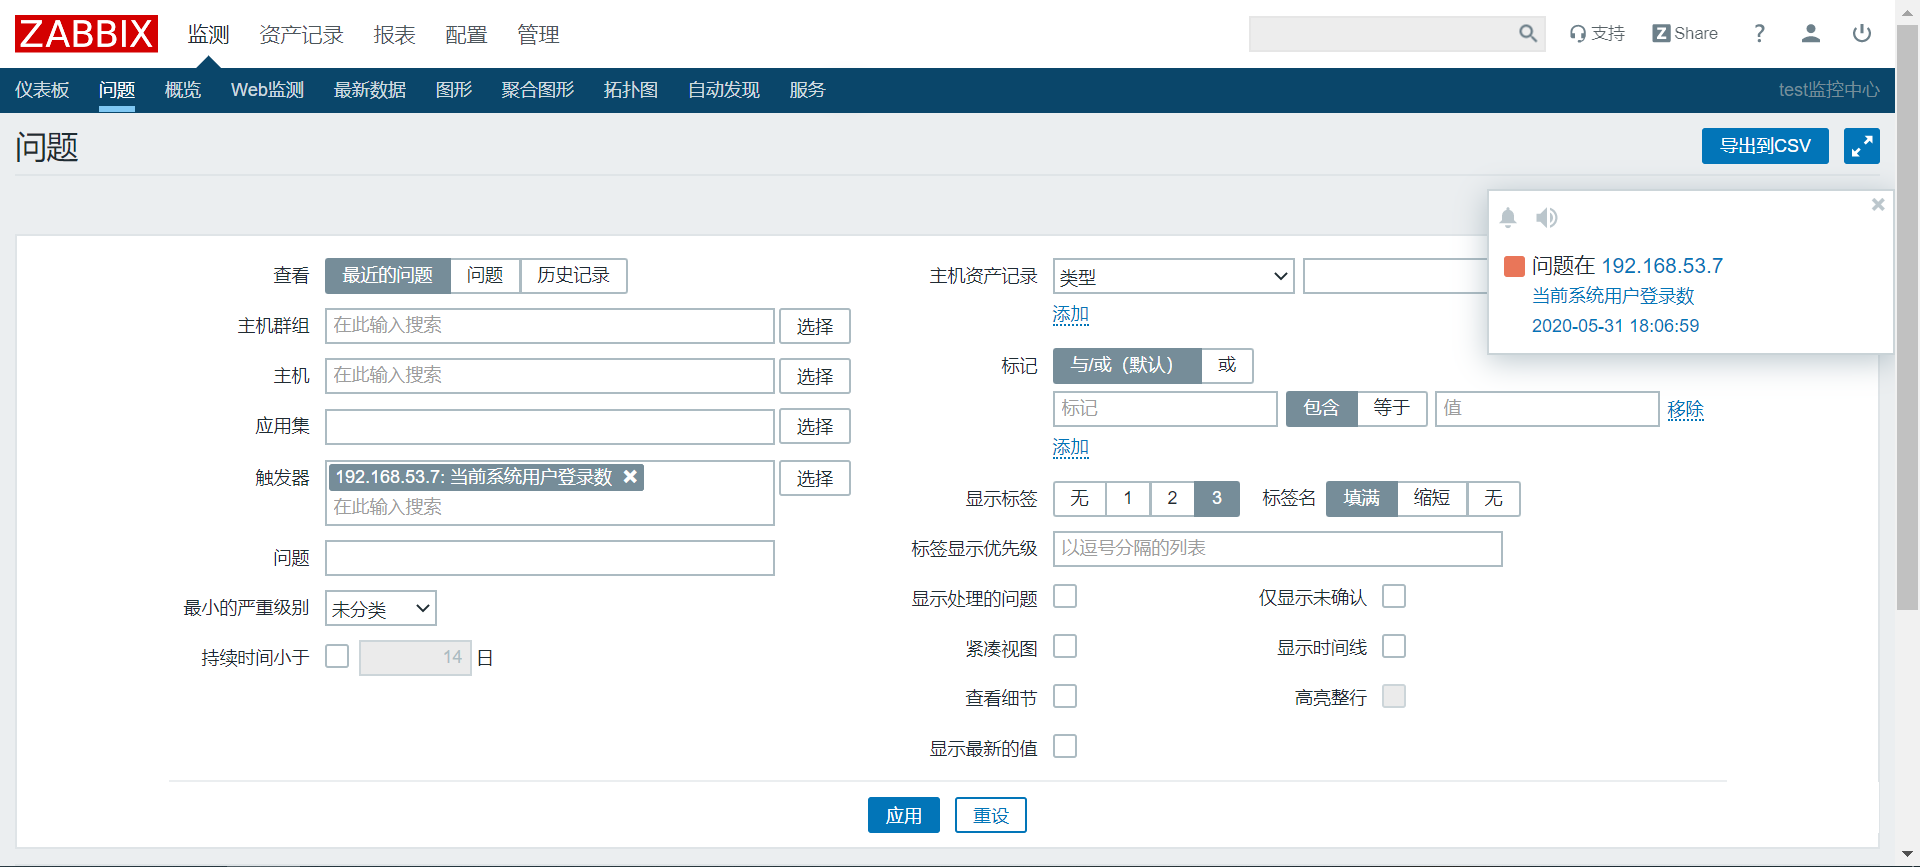Click 添加 link under 标记 row
1920x867 pixels.
(1070, 447)
